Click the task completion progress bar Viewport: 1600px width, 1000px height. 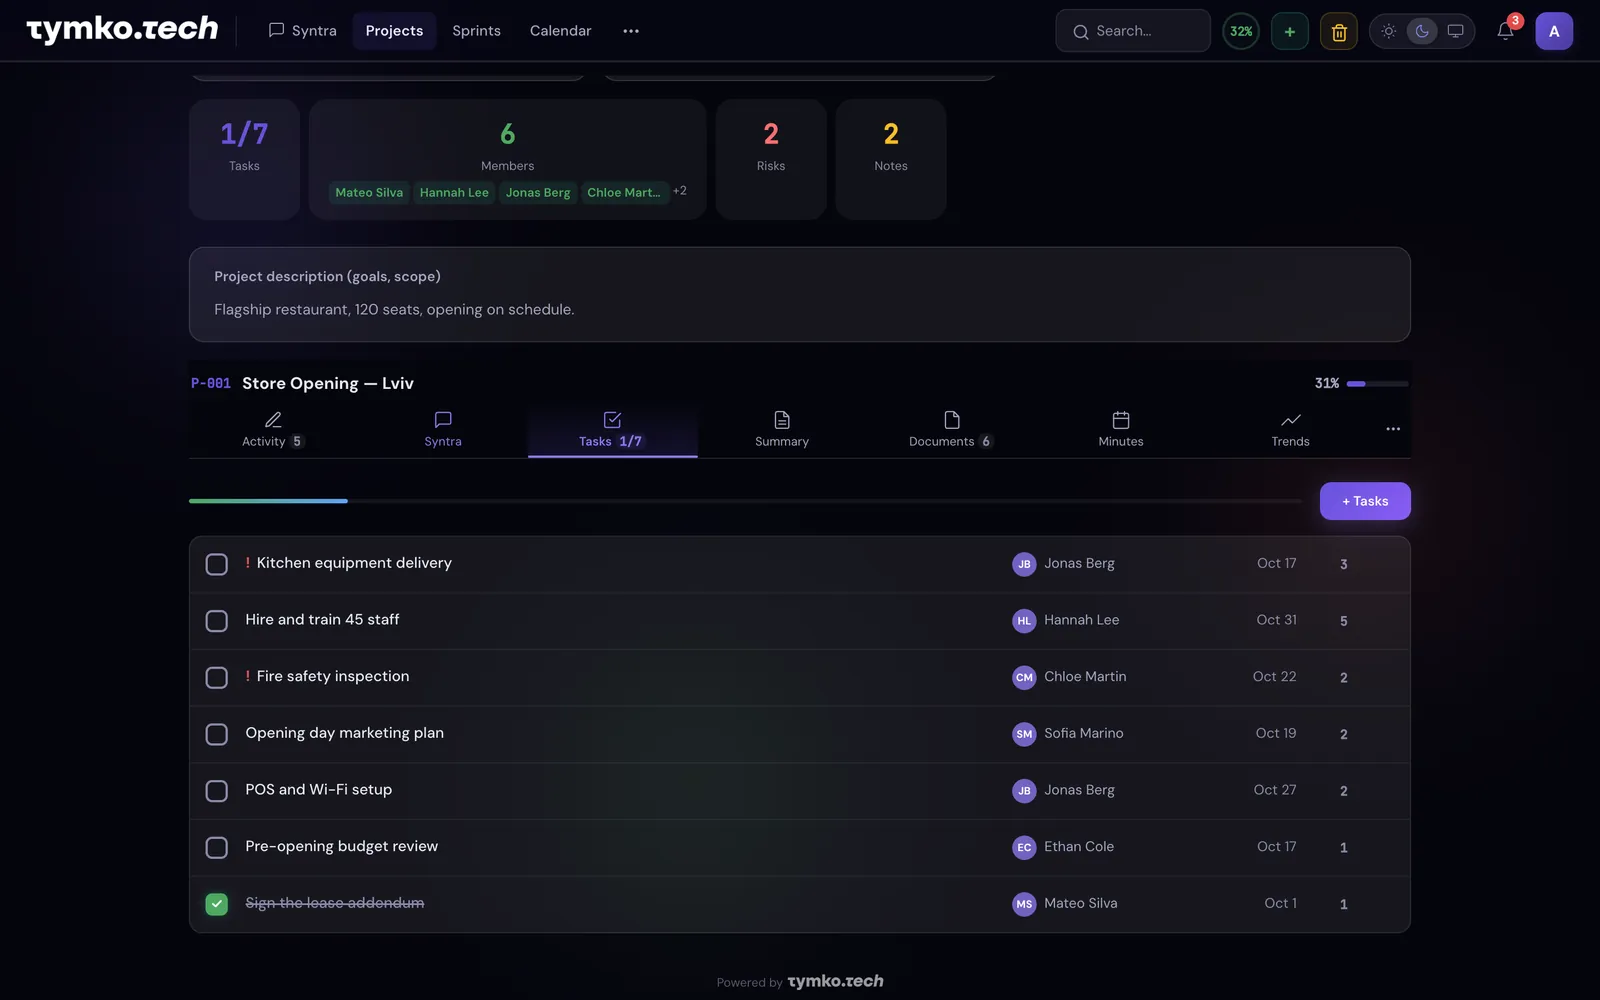745,501
